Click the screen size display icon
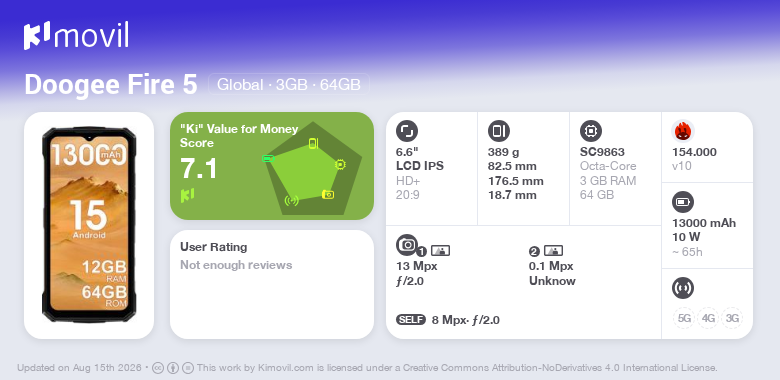Viewport: 780px width, 380px height. [407, 131]
